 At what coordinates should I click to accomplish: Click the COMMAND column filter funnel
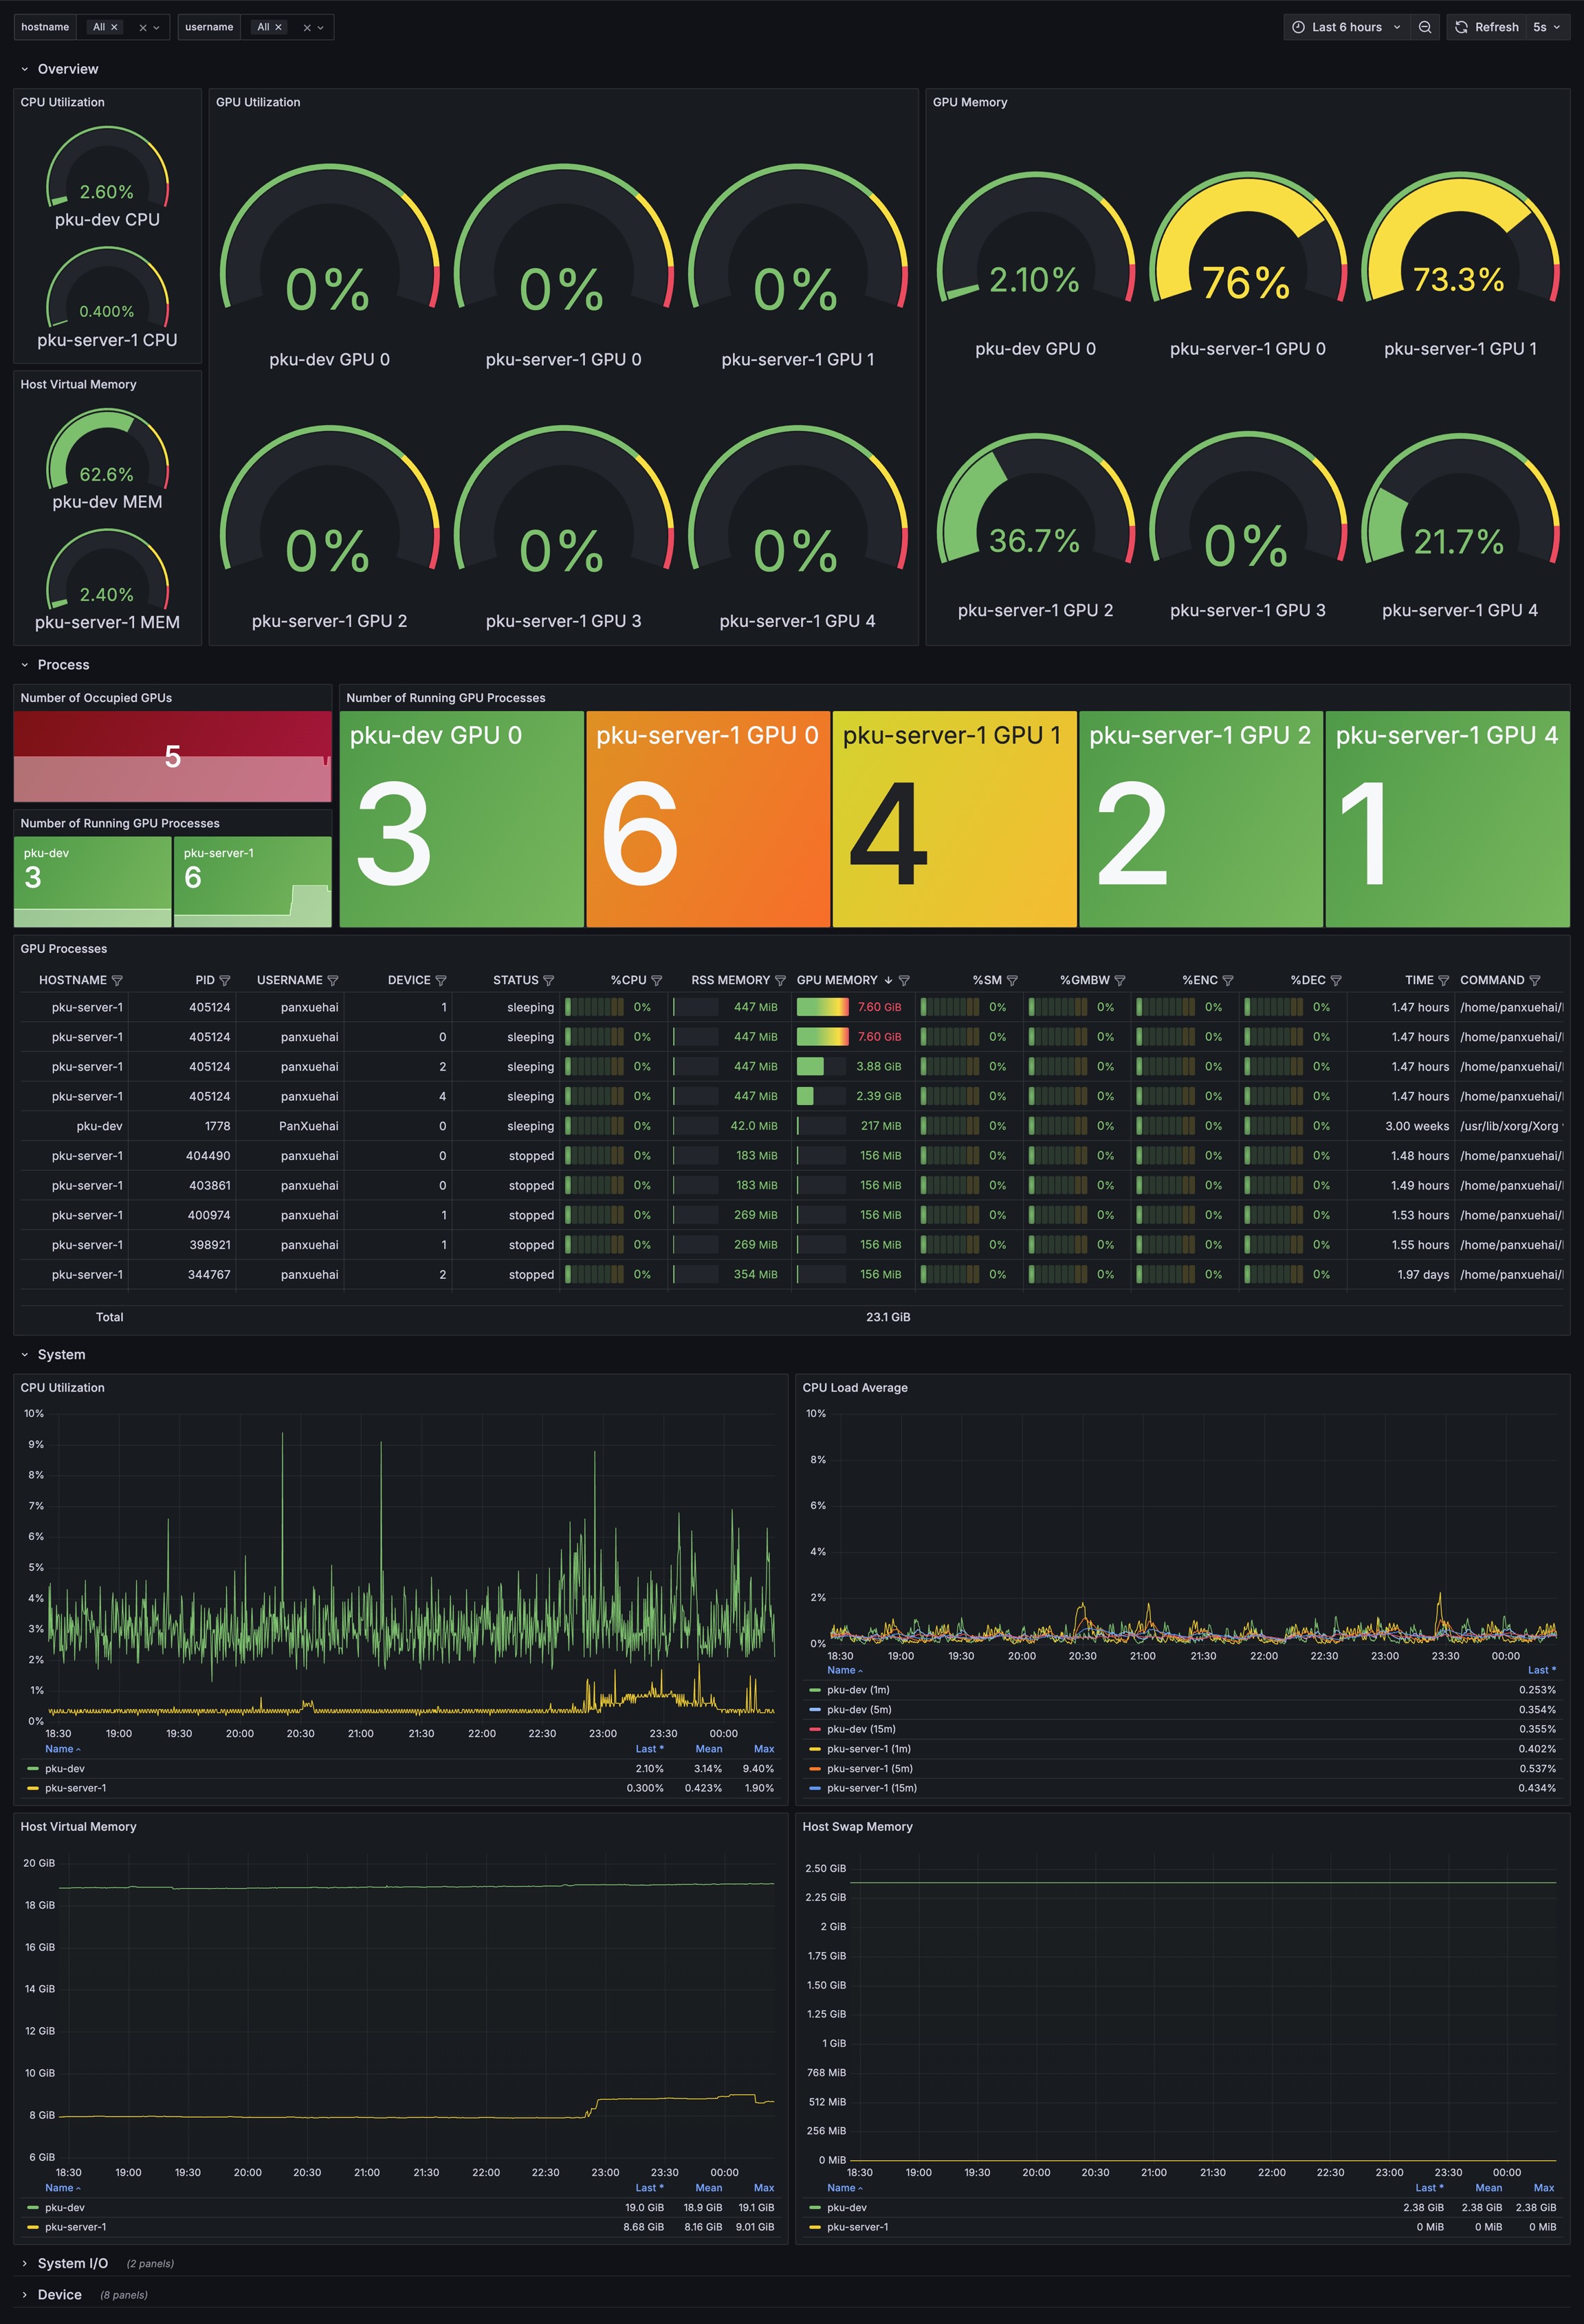click(1535, 980)
